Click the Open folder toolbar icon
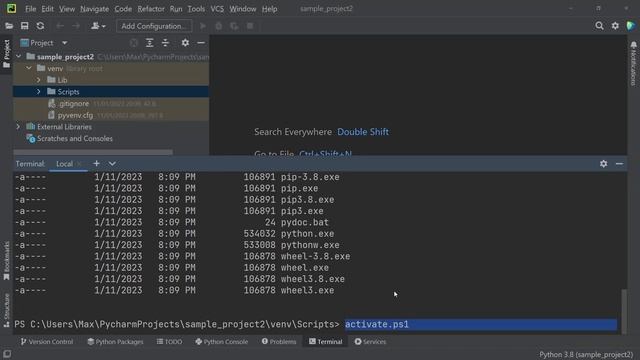This screenshot has width=640, height=360. coord(9,26)
